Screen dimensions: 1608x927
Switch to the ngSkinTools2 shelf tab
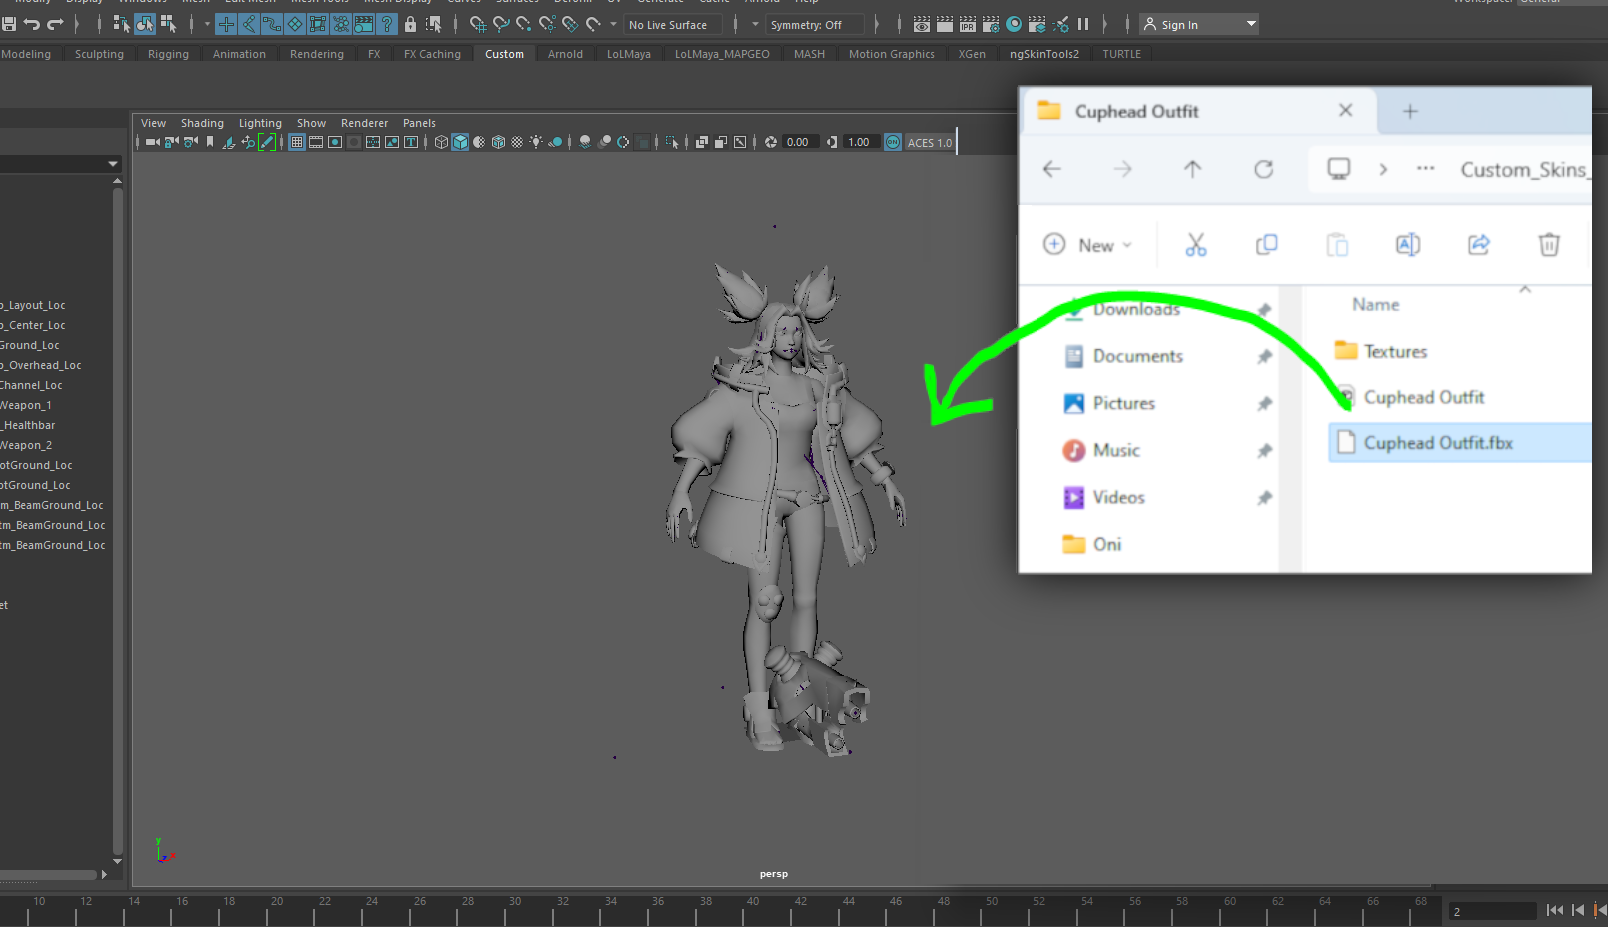pos(1044,54)
